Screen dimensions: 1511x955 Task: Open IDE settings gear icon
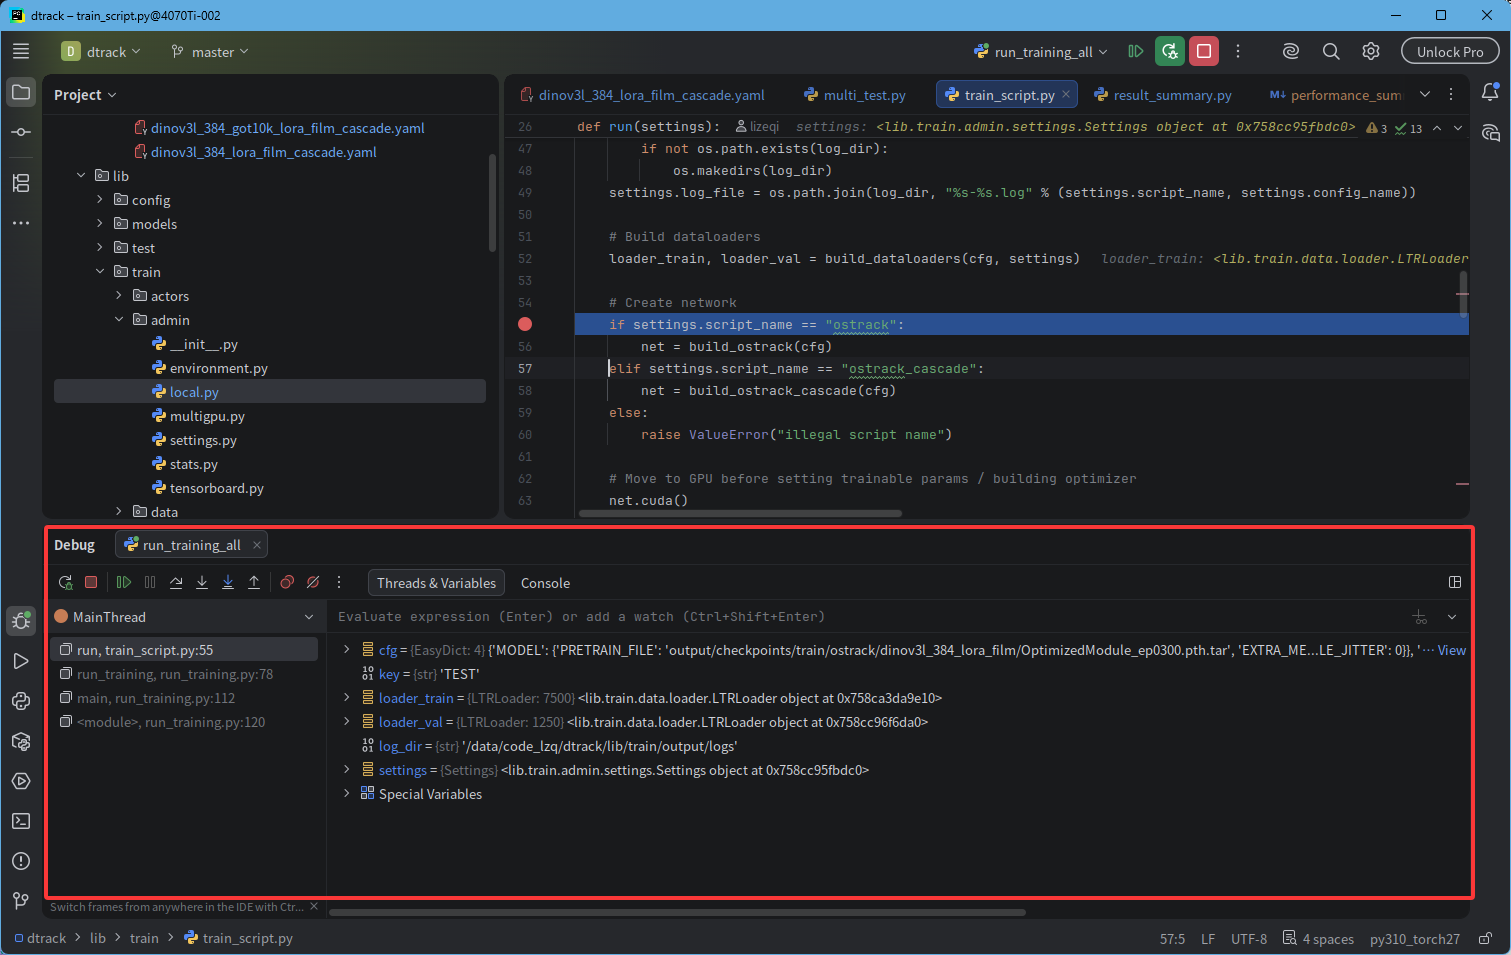click(x=1371, y=51)
